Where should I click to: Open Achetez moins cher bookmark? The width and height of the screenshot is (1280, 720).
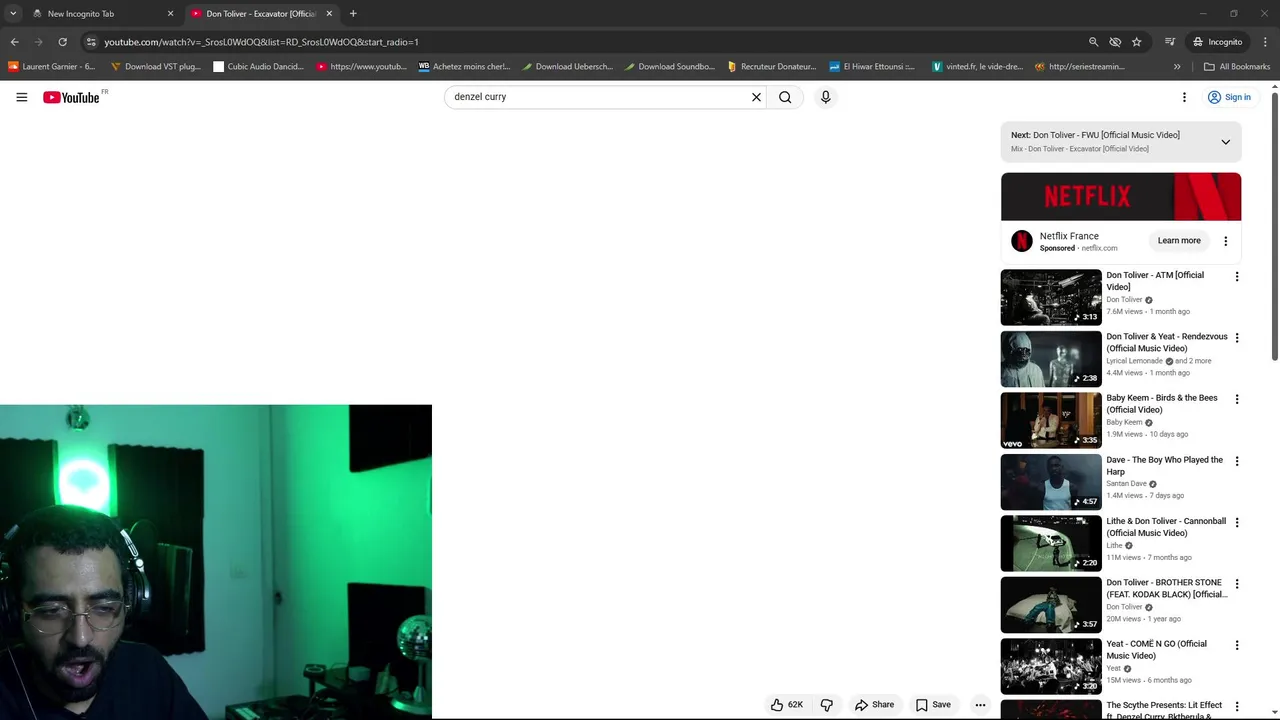click(x=464, y=67)
